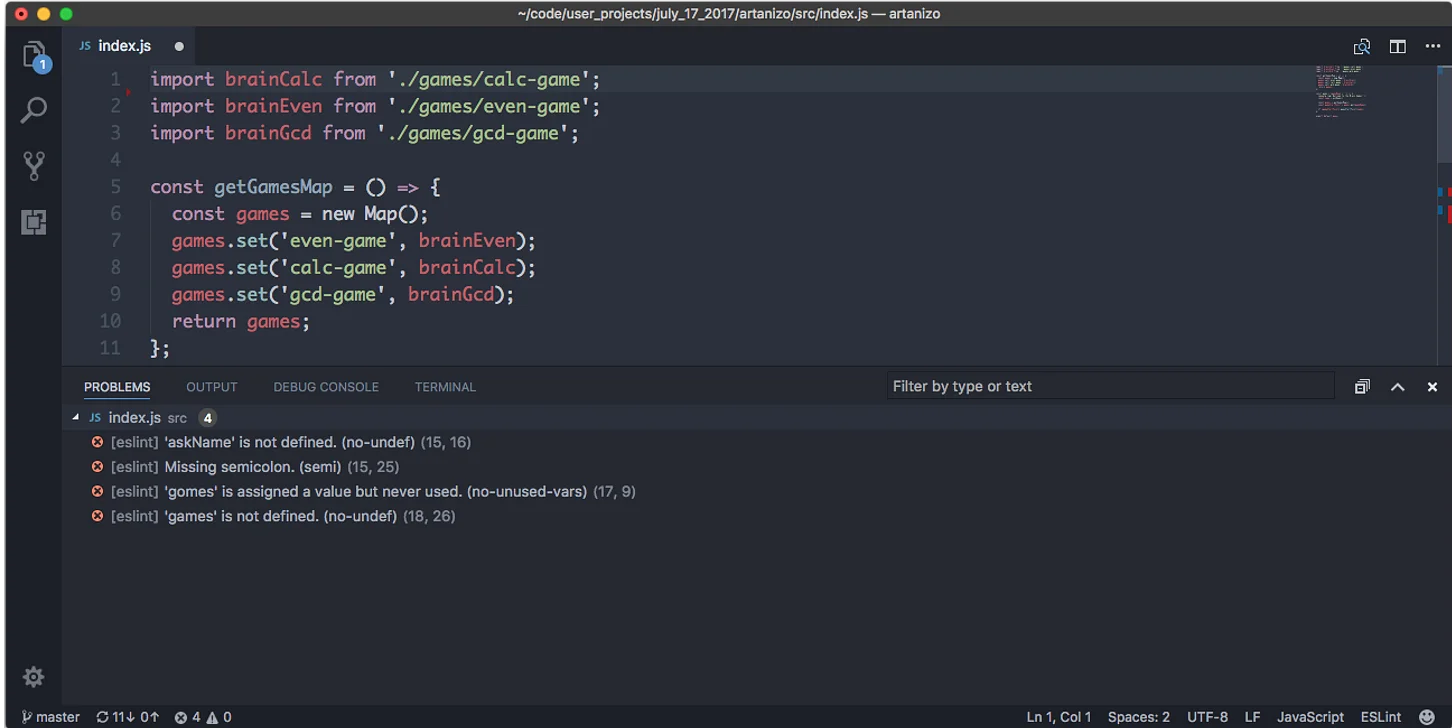
Task: Open the Source Control view
Action: coord(33,166)
